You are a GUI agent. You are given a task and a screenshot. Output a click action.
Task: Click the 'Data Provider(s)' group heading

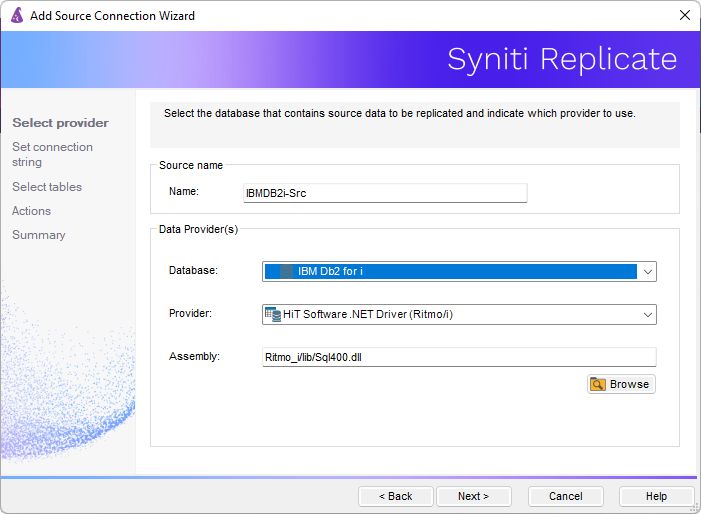click(198, 229)
